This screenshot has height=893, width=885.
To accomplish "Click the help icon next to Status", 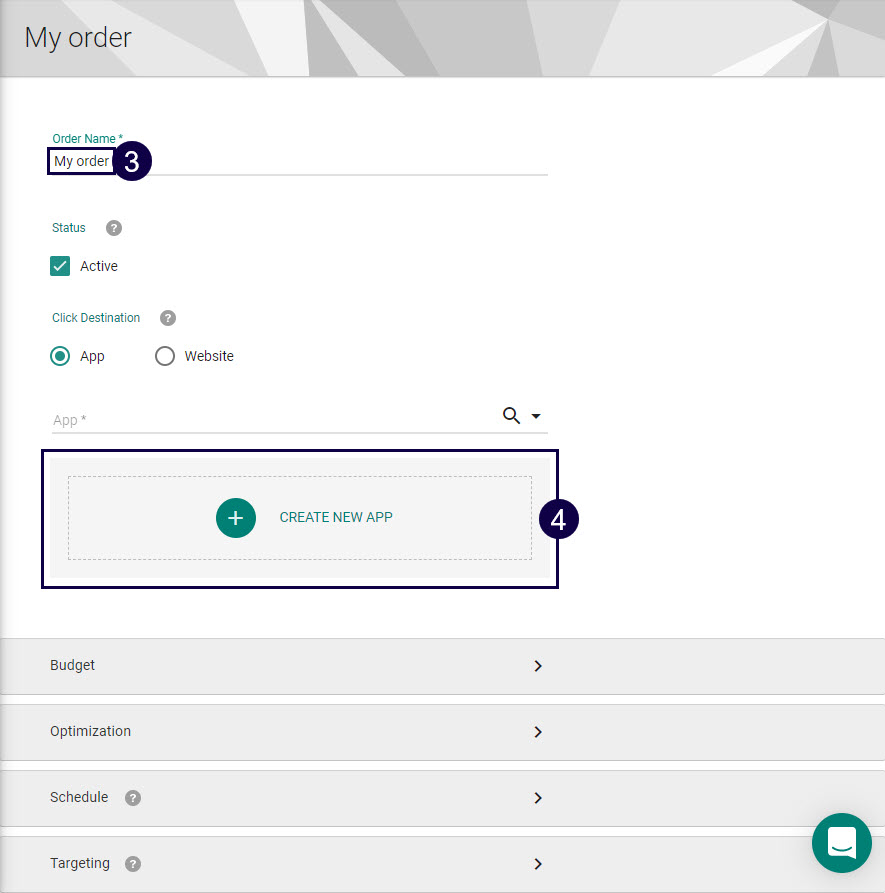I will [x=114, y=228].
